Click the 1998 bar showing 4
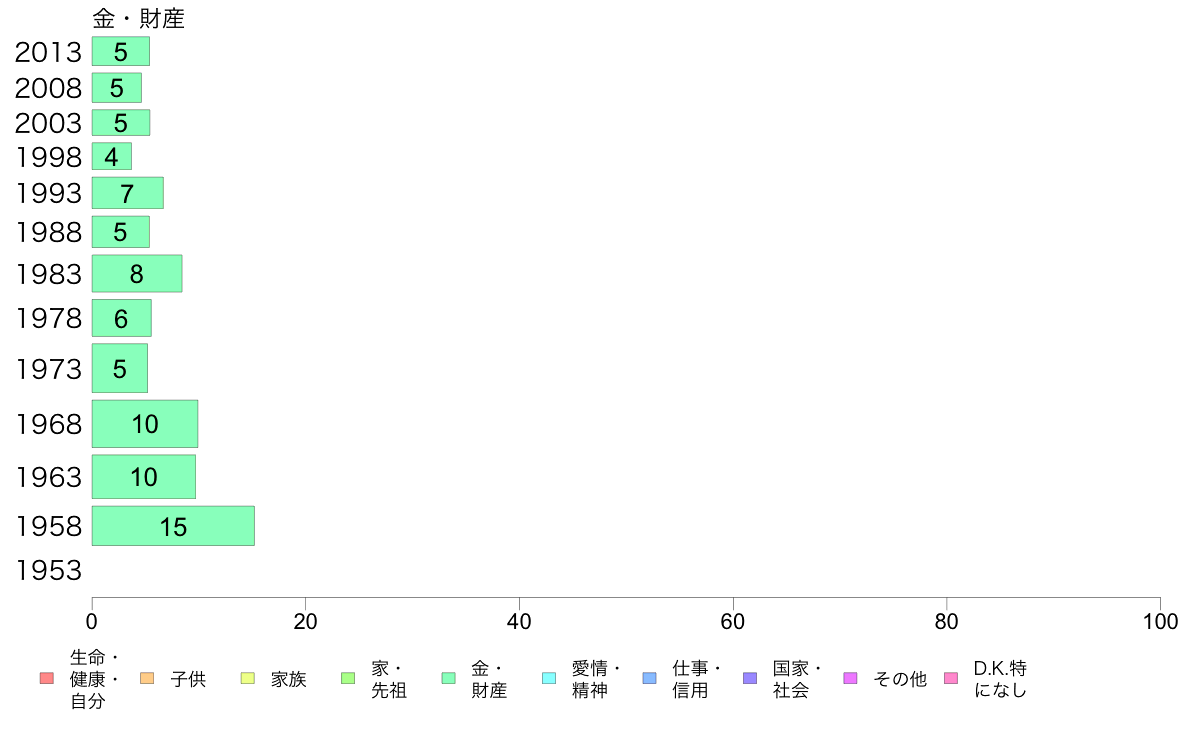Image resolution: width=1188 pixels, height=736 pixels. 112,157
